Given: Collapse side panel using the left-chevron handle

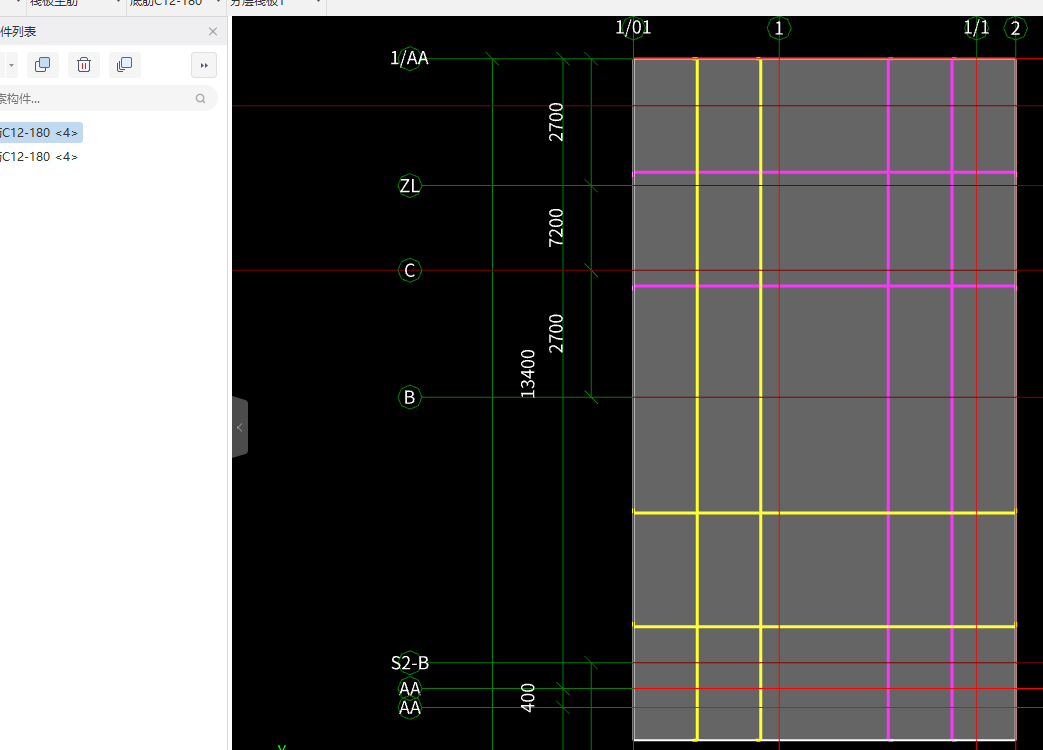Looking at the screenshot, I should 240,428.
